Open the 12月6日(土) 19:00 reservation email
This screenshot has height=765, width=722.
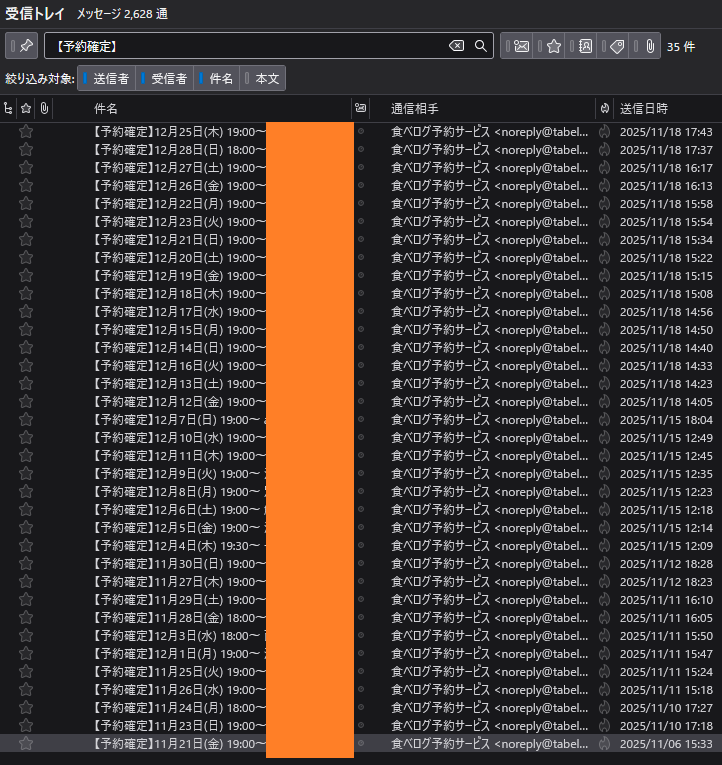coord(180,510)
